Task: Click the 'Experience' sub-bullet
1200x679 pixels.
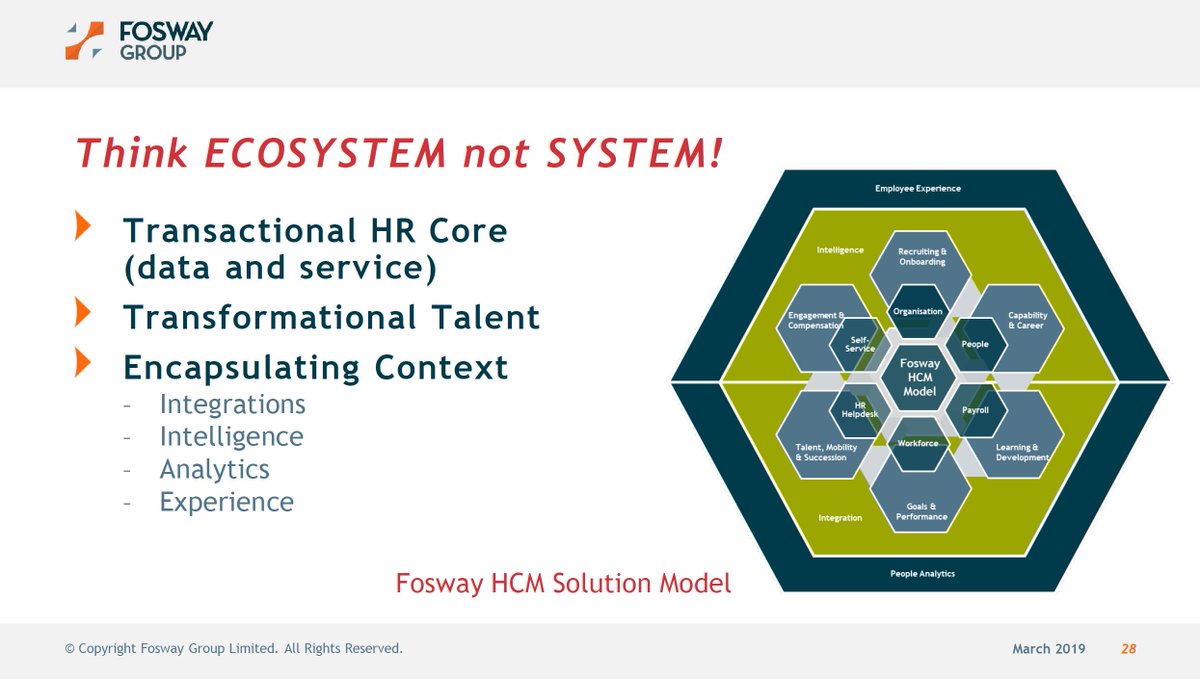Action: tap(226, 501)
